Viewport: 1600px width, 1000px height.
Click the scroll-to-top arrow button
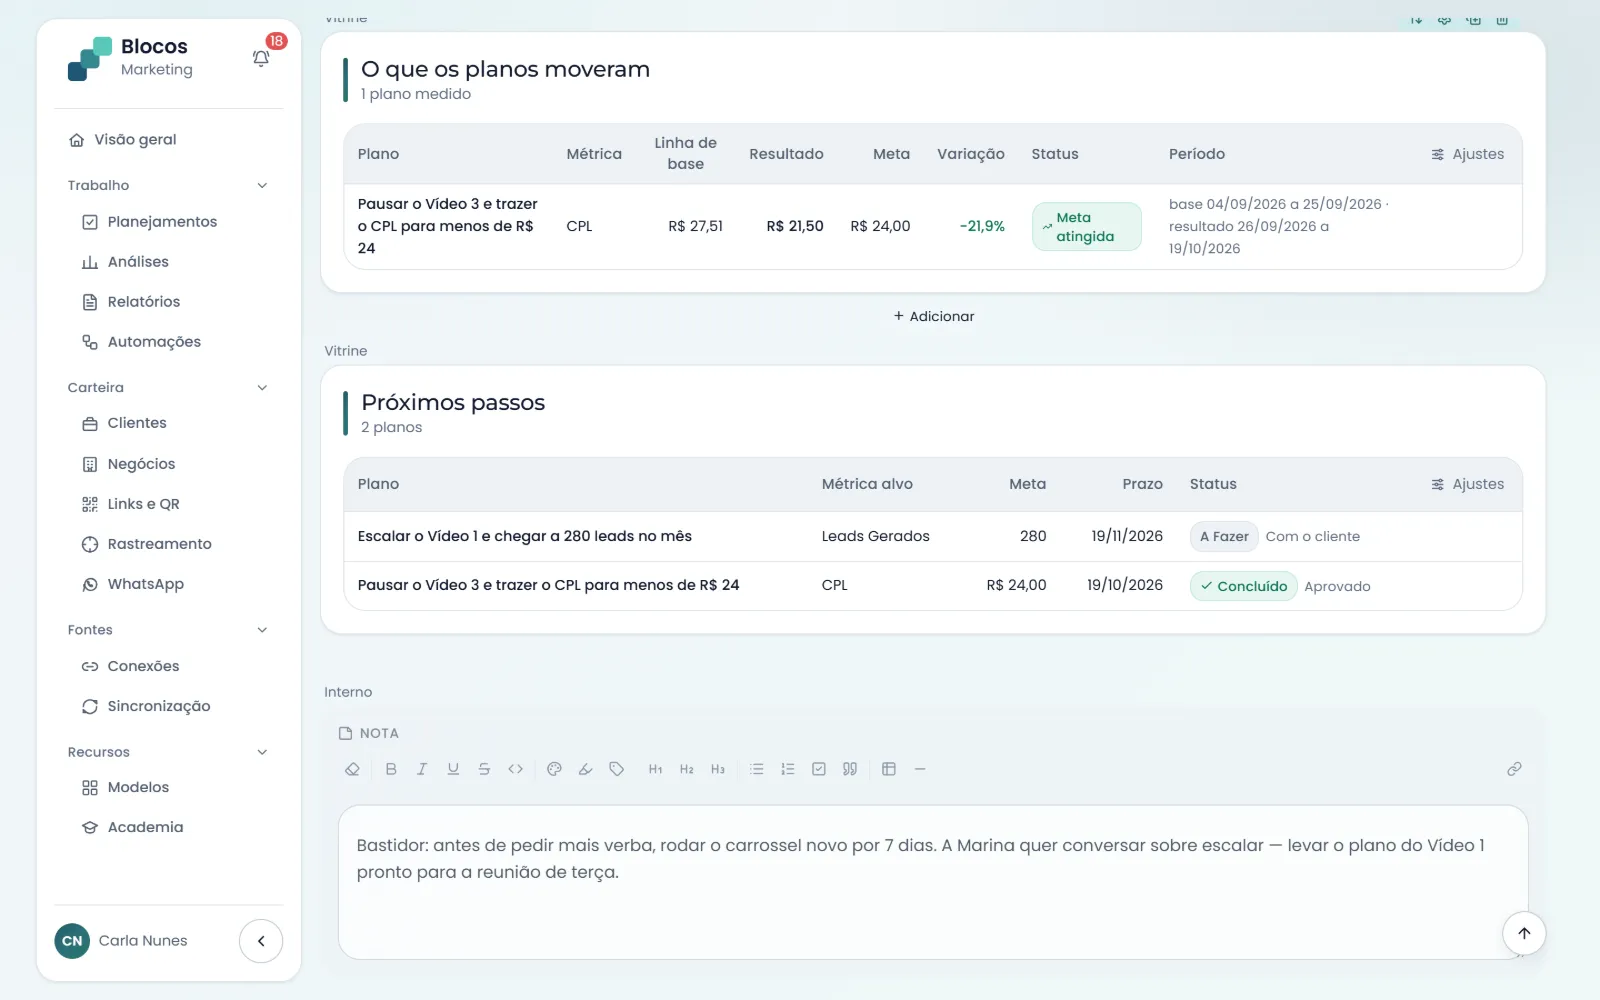pyautogui.click(x=1524, y=933)
